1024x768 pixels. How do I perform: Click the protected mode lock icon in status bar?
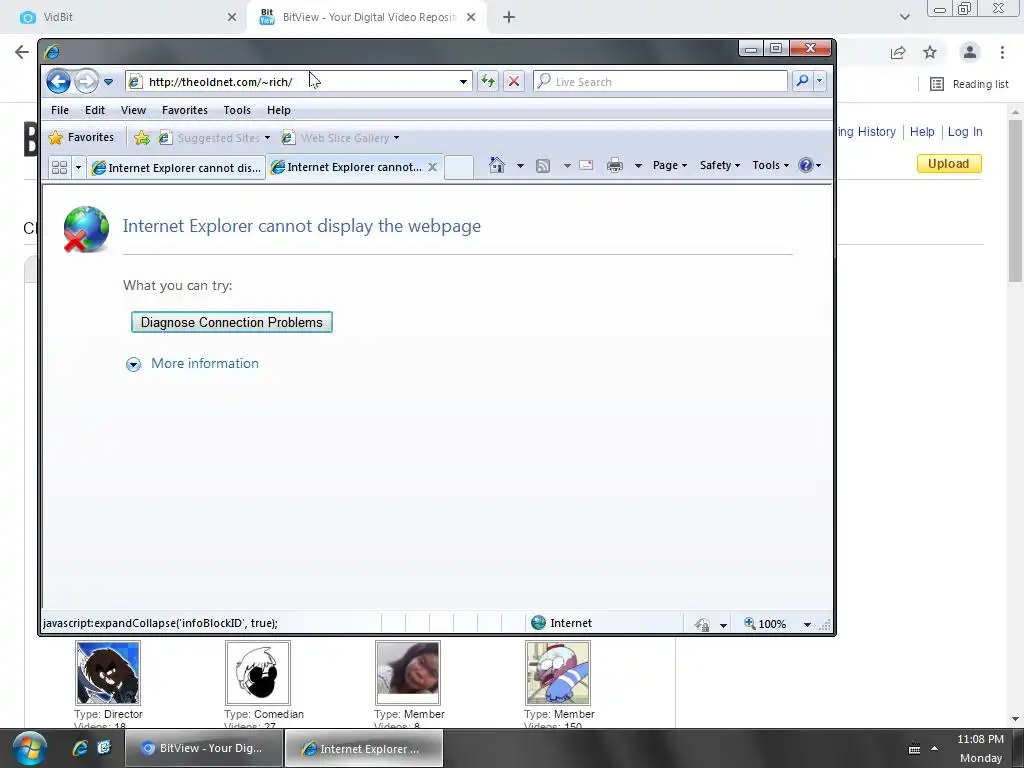point(702,624)
